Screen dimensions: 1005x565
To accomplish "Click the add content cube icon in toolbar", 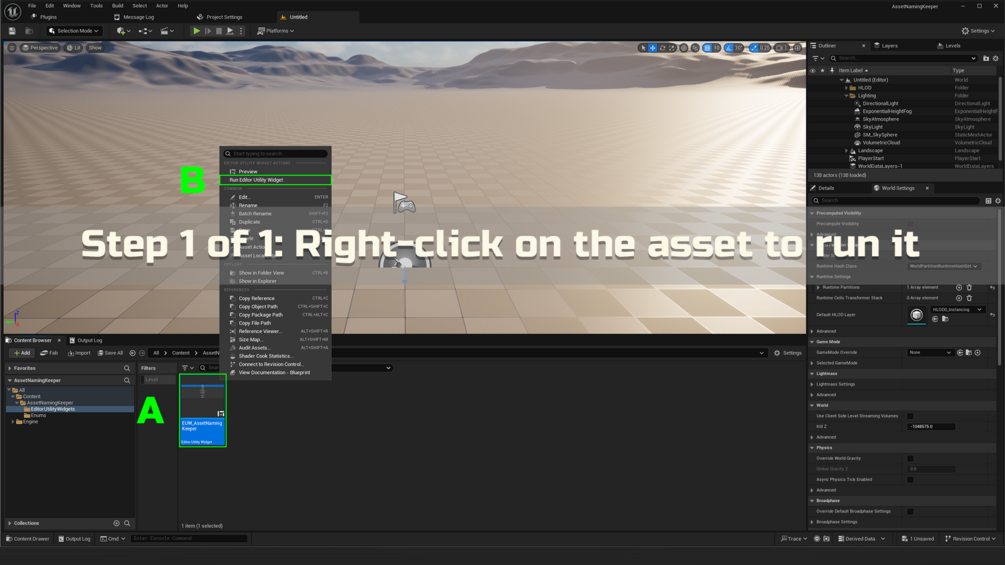I will 123,31.
